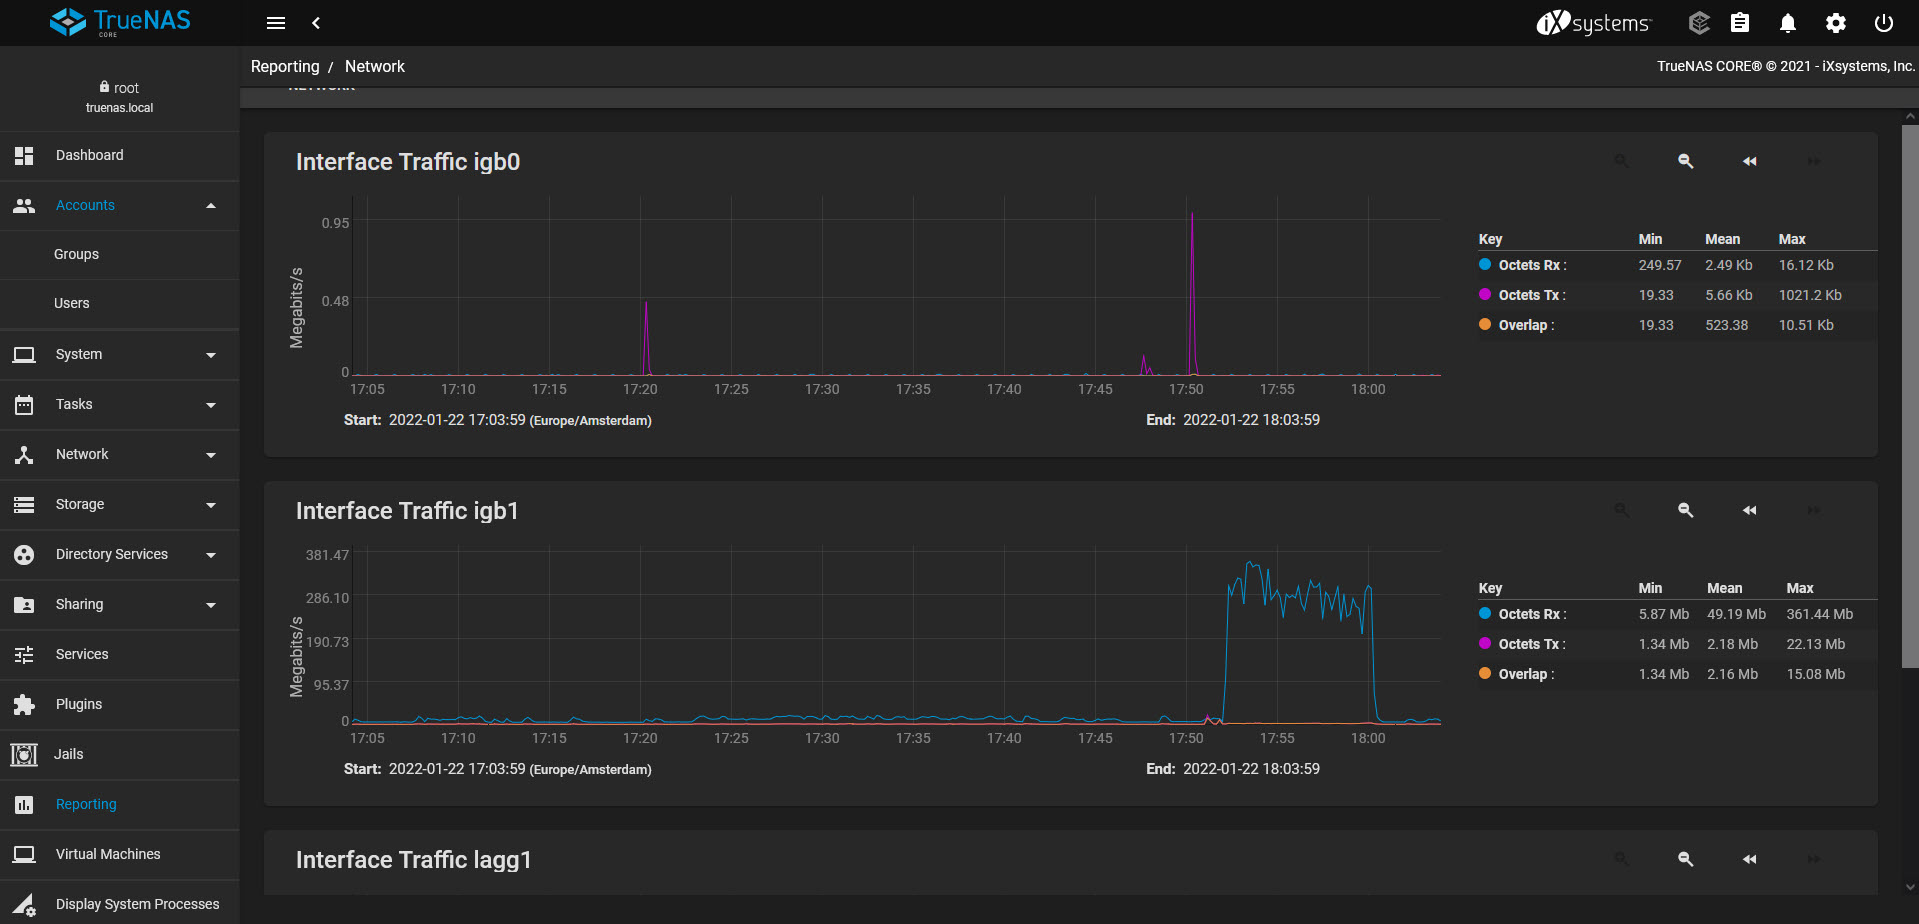Step back the igb0 graph timeframe

coord(1750,161)
